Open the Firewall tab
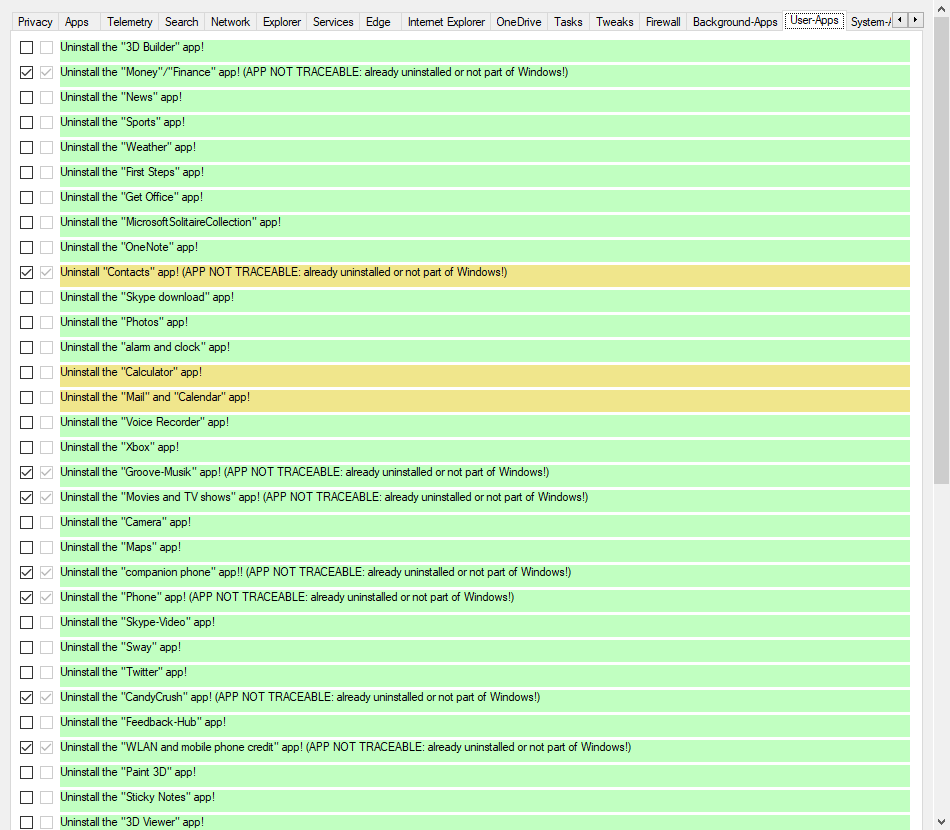Image resolution: width=950 pixels, height=830 pixels. pyautogui.click(x=663, y=22)
